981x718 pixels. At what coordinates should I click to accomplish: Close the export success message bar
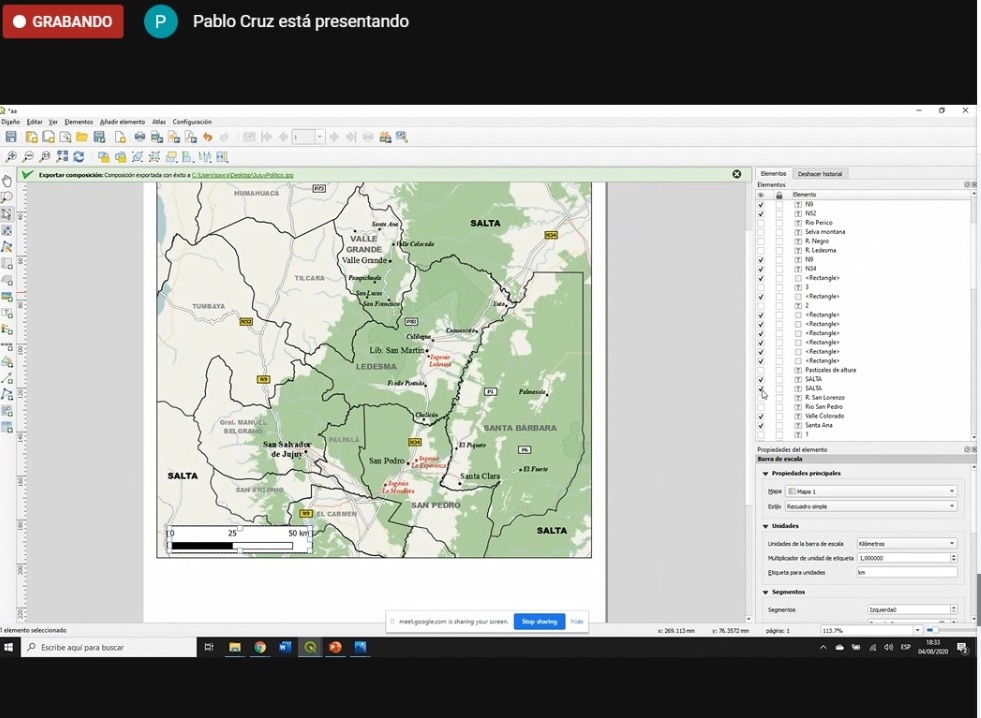(737, 174)
